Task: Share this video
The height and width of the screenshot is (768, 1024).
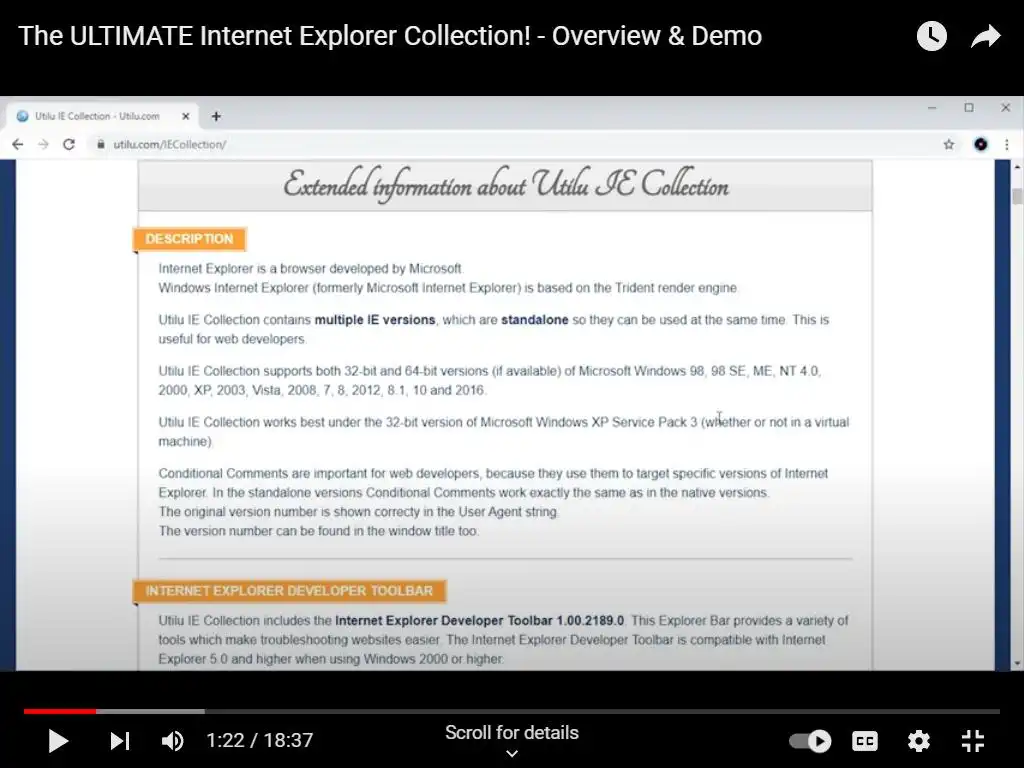Action: tap(985, 36)
